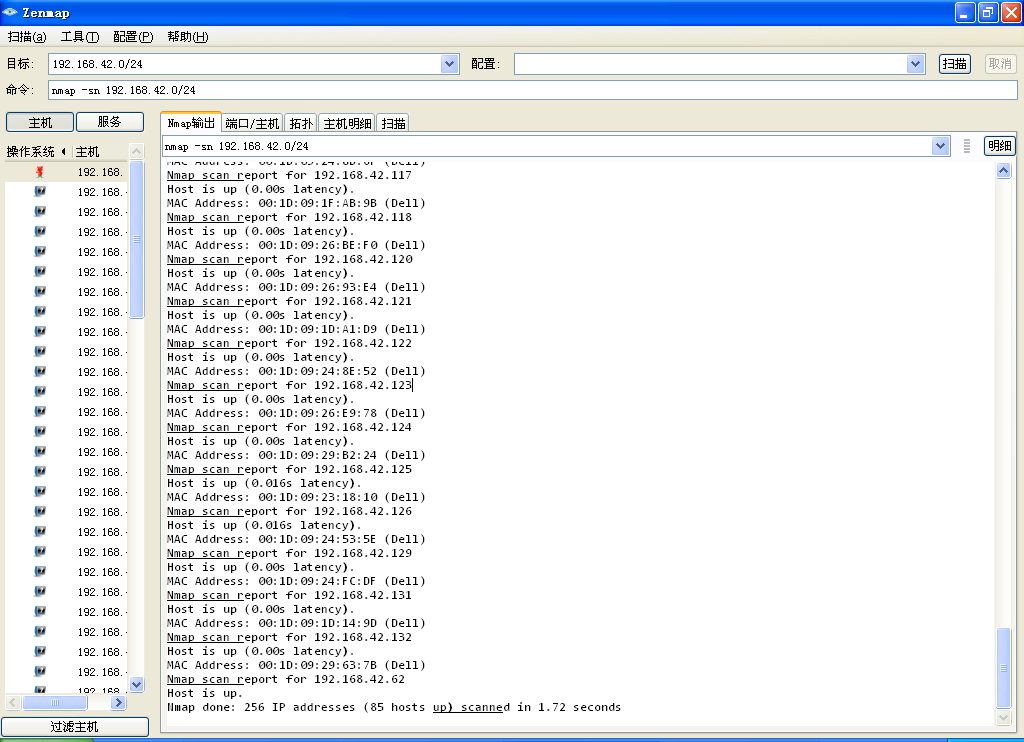This screenshot has height=742, width=1024.
Task: Click Nmap output scrollbar up arrow
Action: point(1004,170)
